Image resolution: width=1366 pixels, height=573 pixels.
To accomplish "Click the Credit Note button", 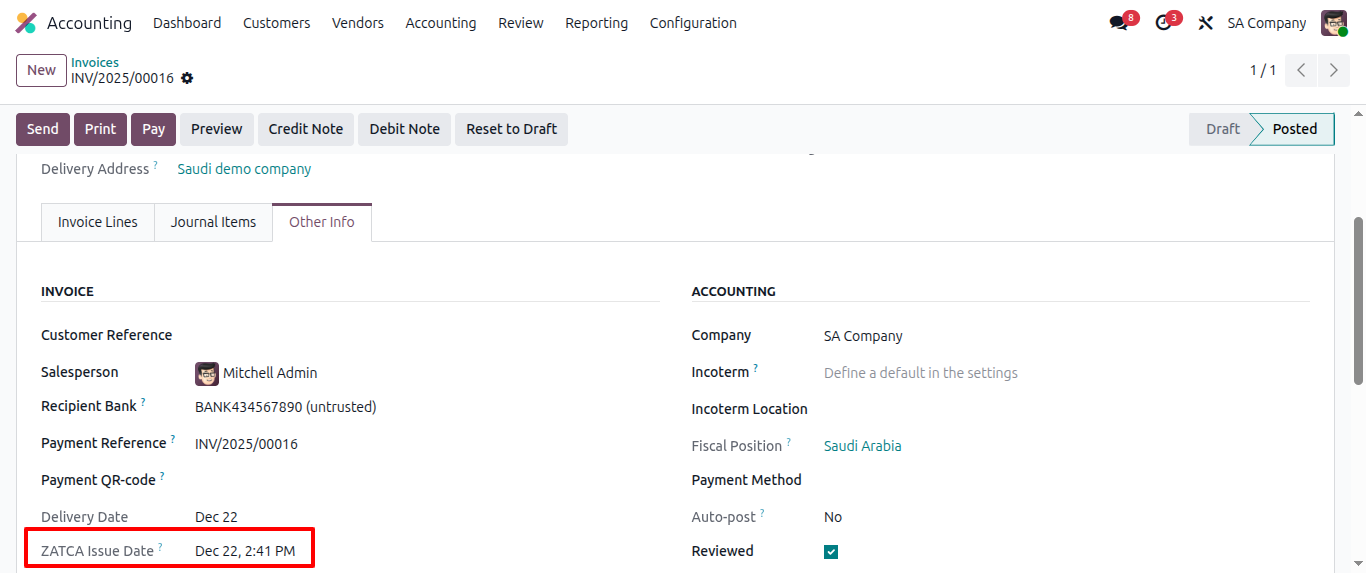I will tap(305, 129).
